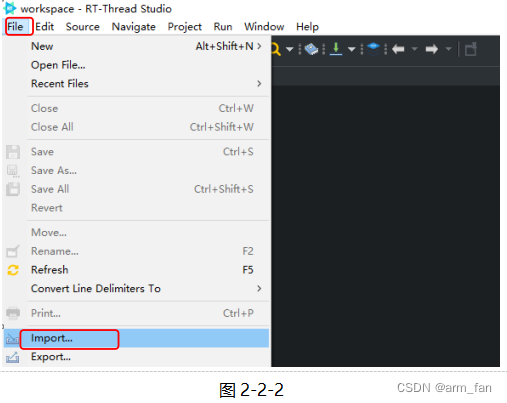Click the printer icon in File menu

pos(13,313)
